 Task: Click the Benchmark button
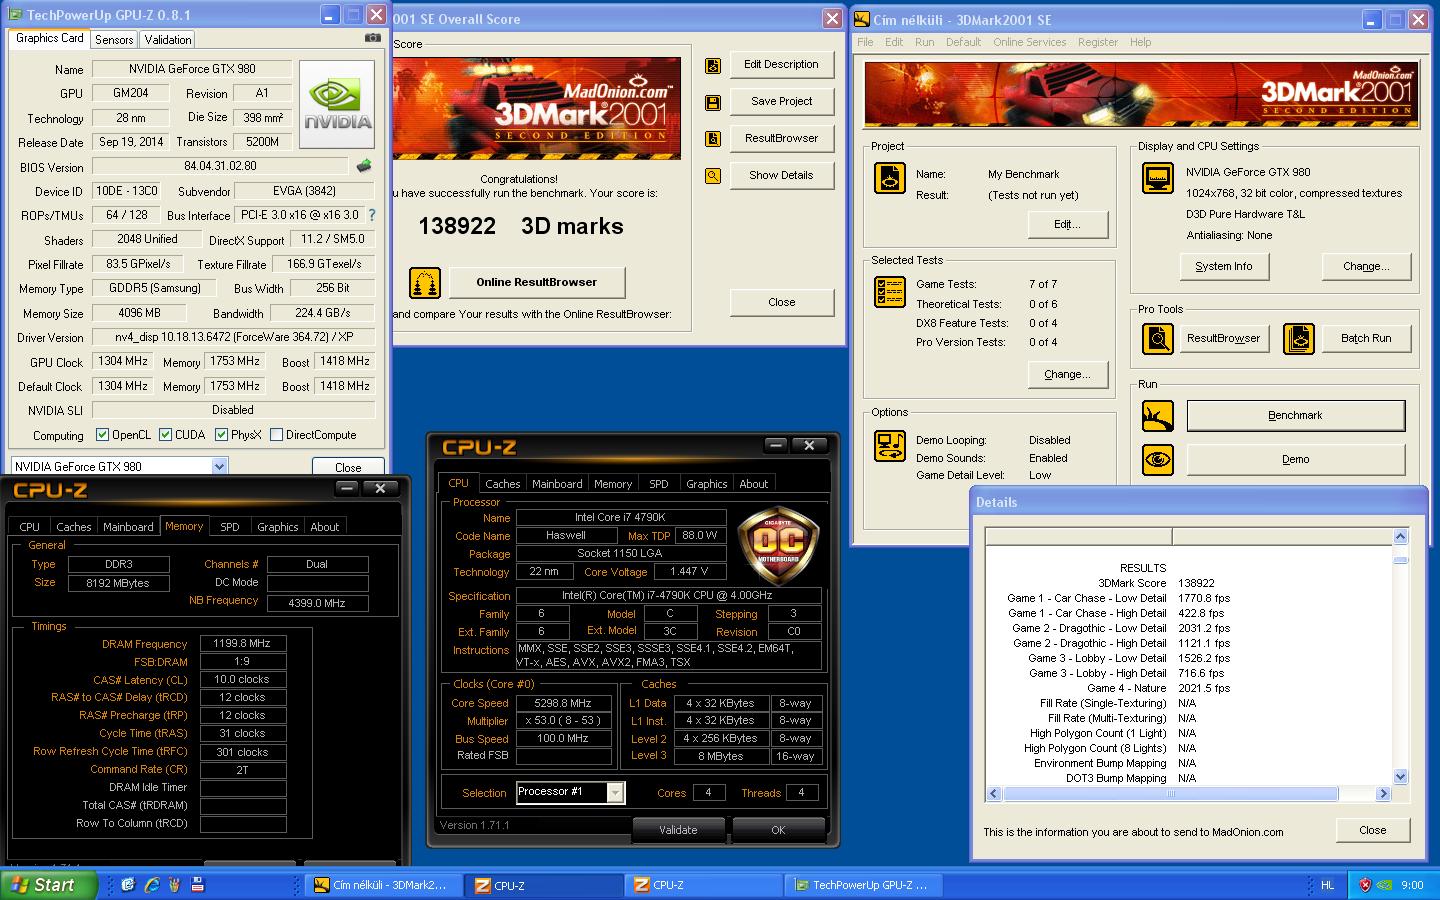1295,415
